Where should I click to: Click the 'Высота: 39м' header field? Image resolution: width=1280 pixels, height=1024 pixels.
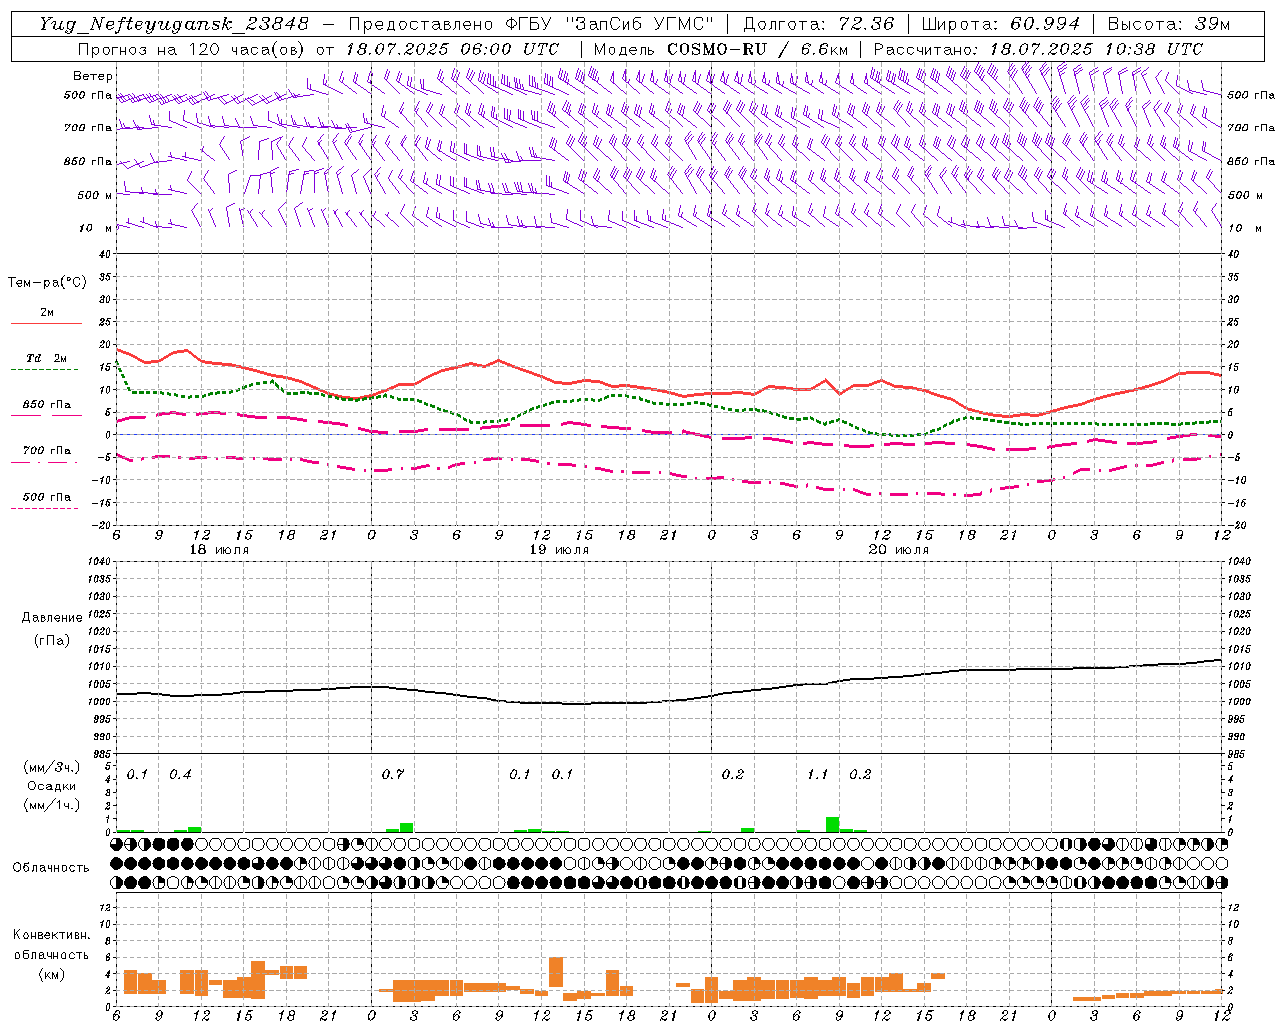click(1169, 24)
